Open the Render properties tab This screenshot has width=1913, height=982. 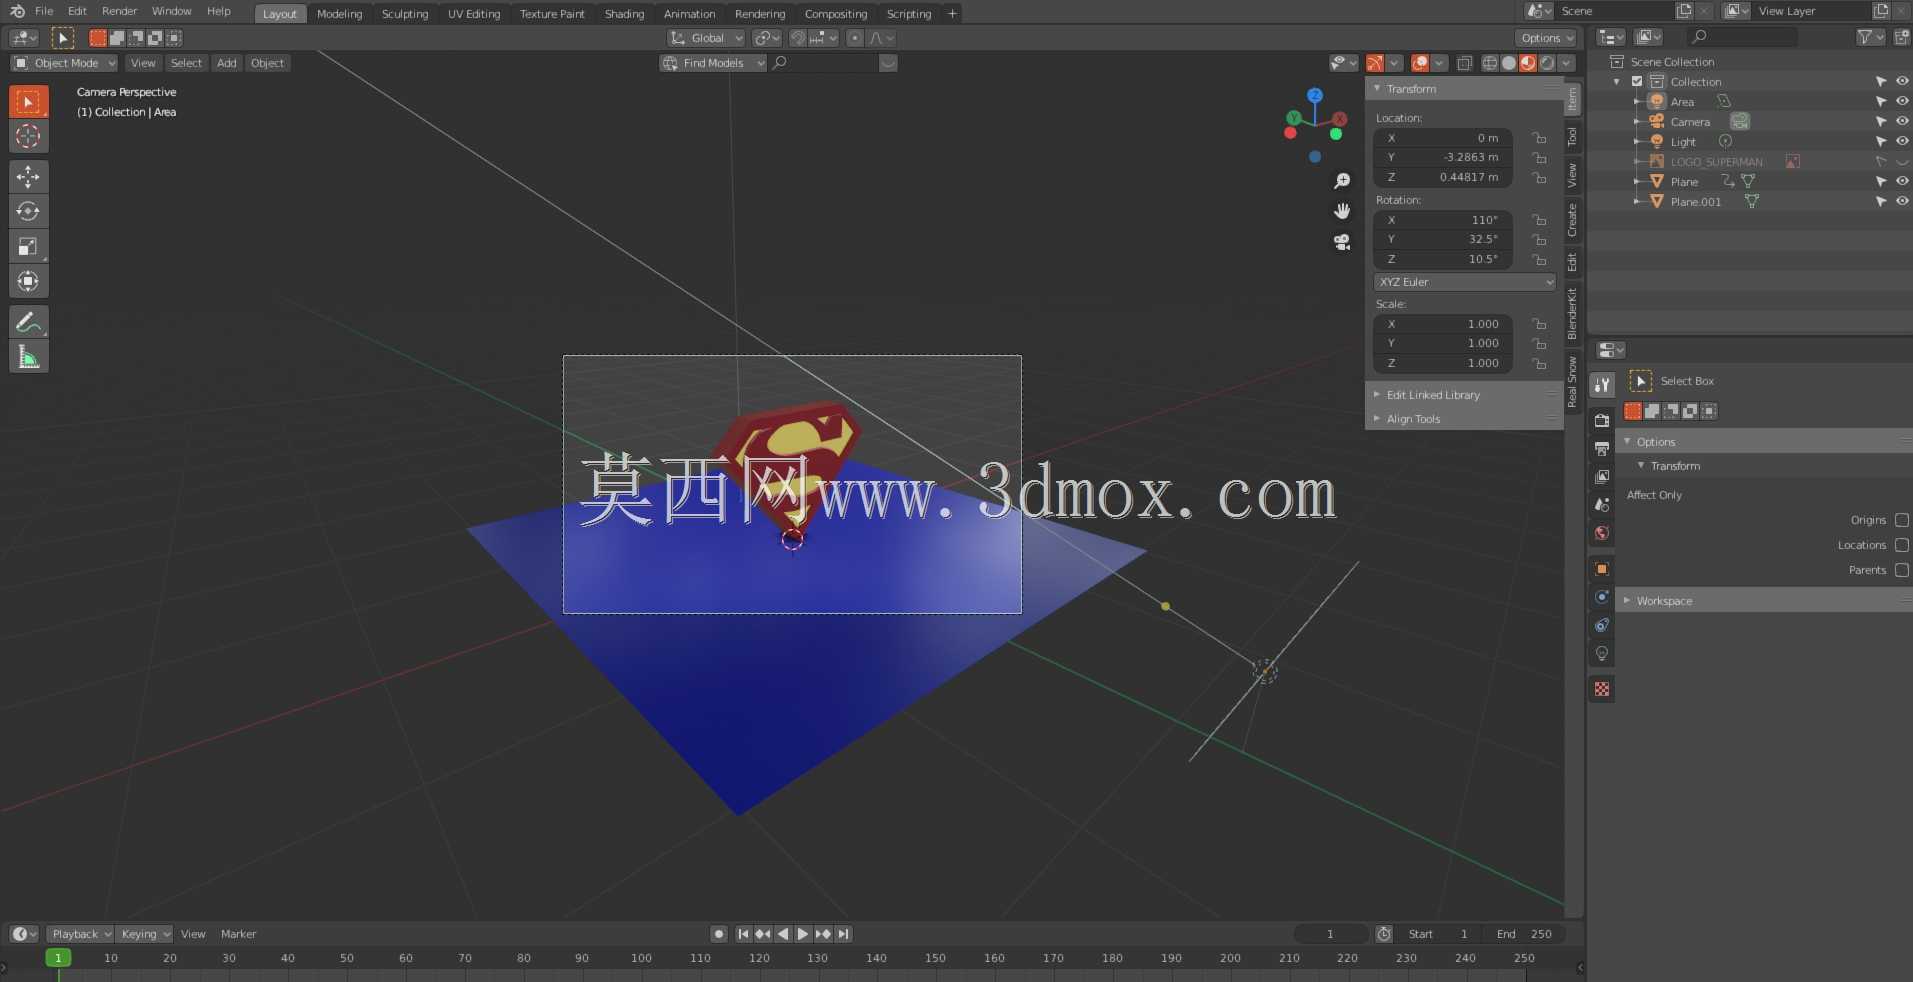(x=1602, y=420)
